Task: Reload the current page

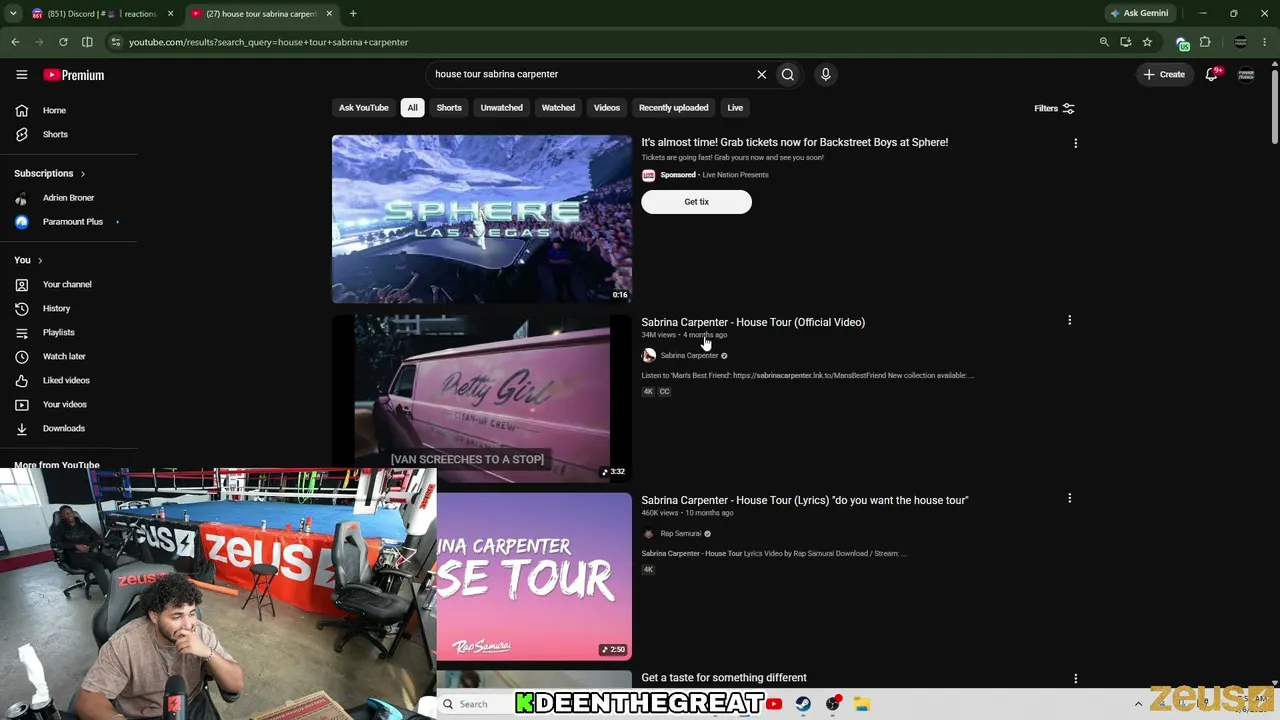Action: point(63,42)
